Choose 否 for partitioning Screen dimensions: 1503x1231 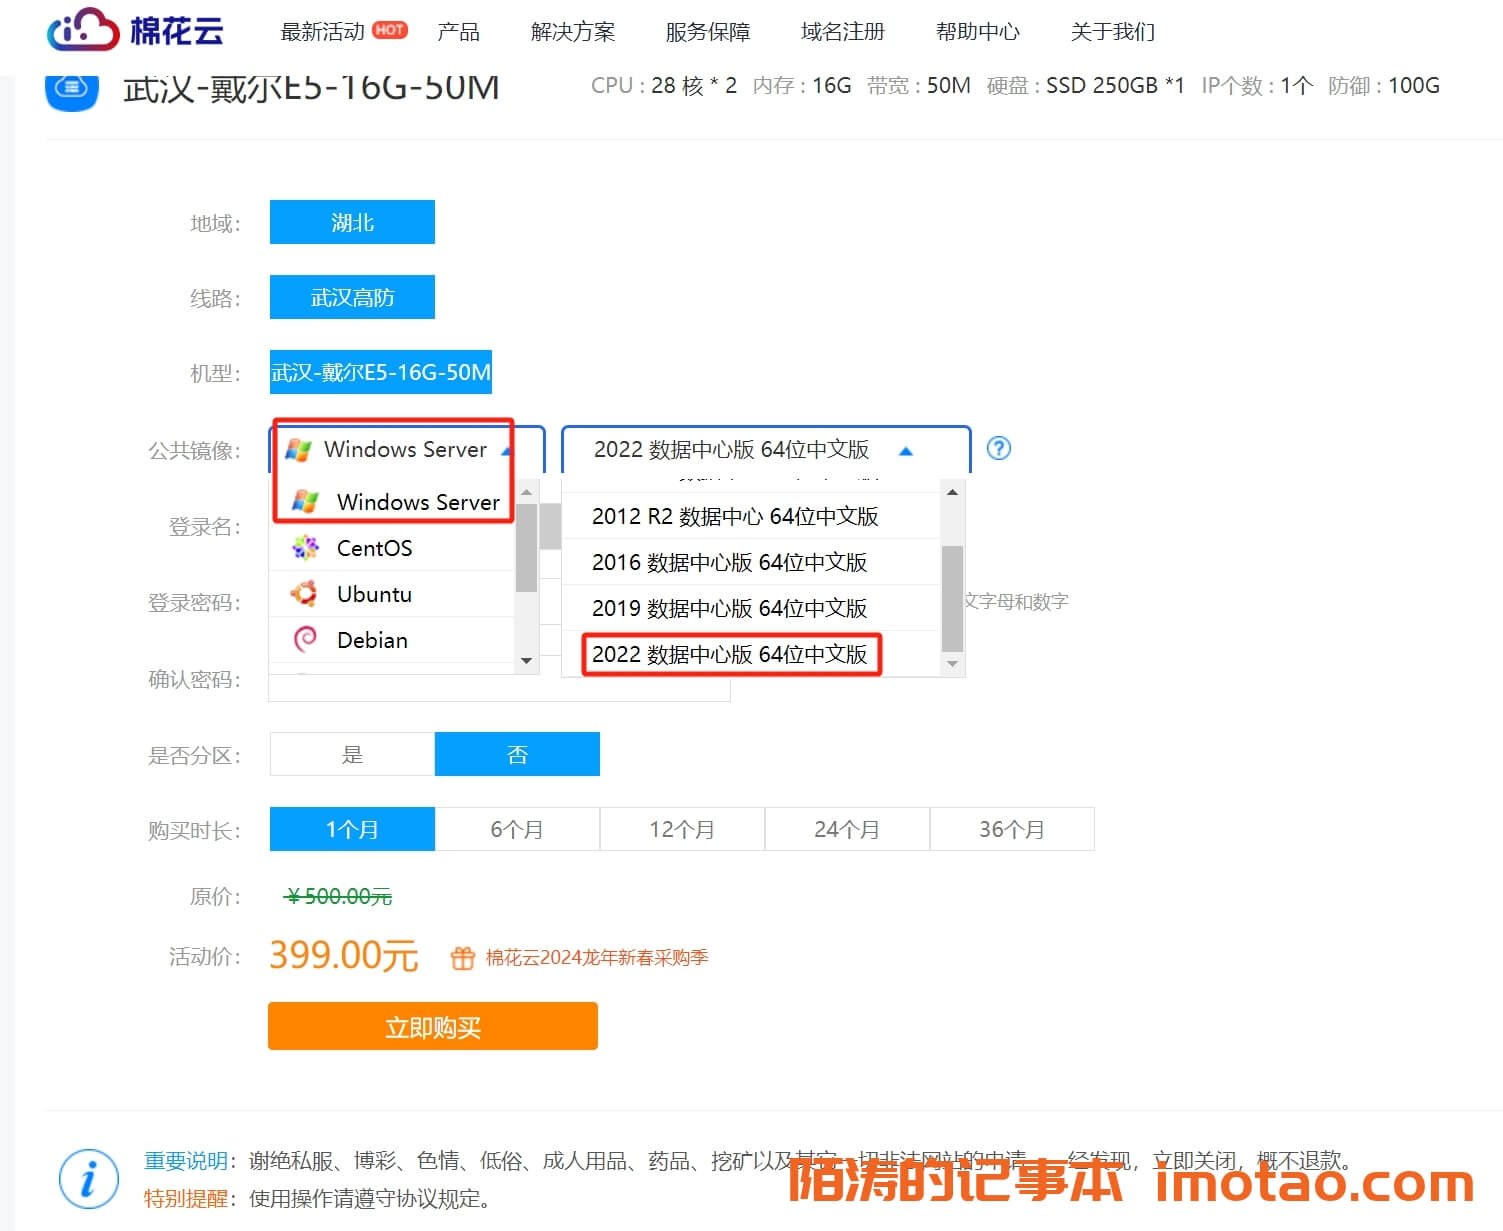pyautogui.click(x=517, y=754)
